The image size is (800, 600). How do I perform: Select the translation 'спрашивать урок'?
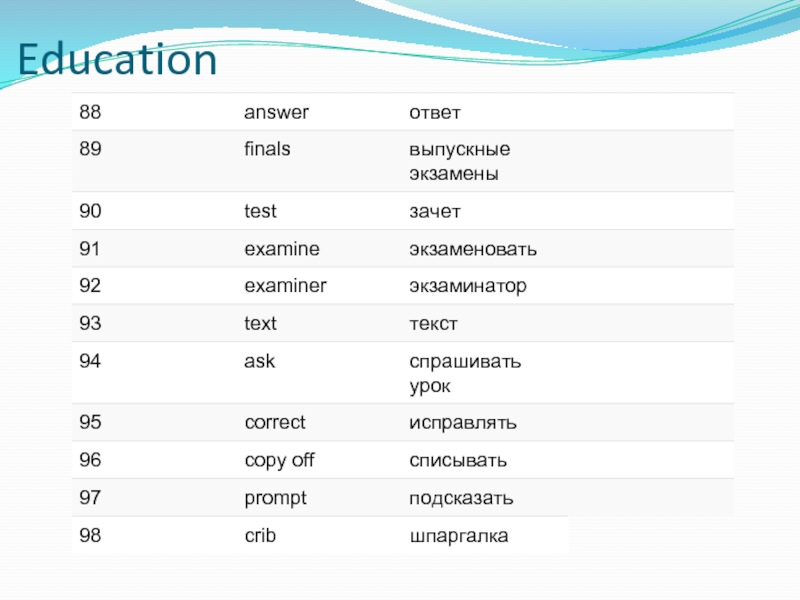click(x=465, y=374)
